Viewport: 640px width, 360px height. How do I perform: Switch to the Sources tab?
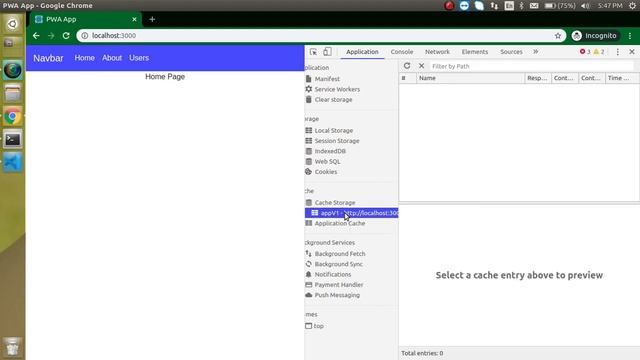tap(511, 52)
